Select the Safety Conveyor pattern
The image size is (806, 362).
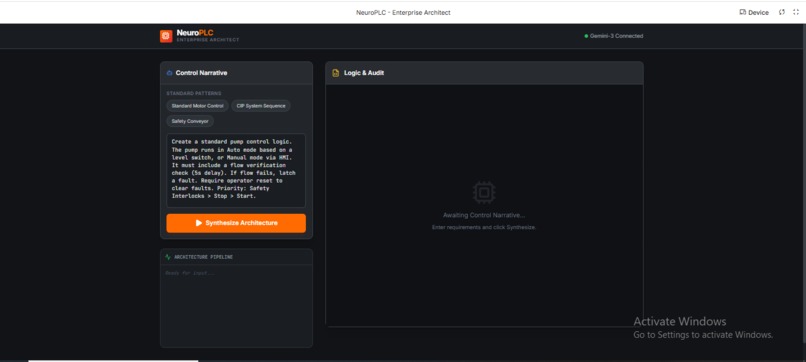[190, 121]
